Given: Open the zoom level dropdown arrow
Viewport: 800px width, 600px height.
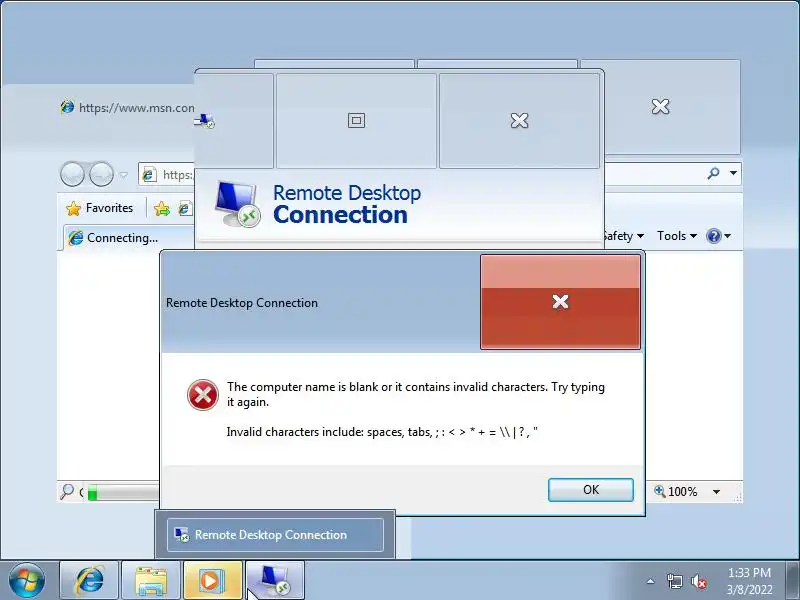Looking at the screenshot, I should 716,492.
